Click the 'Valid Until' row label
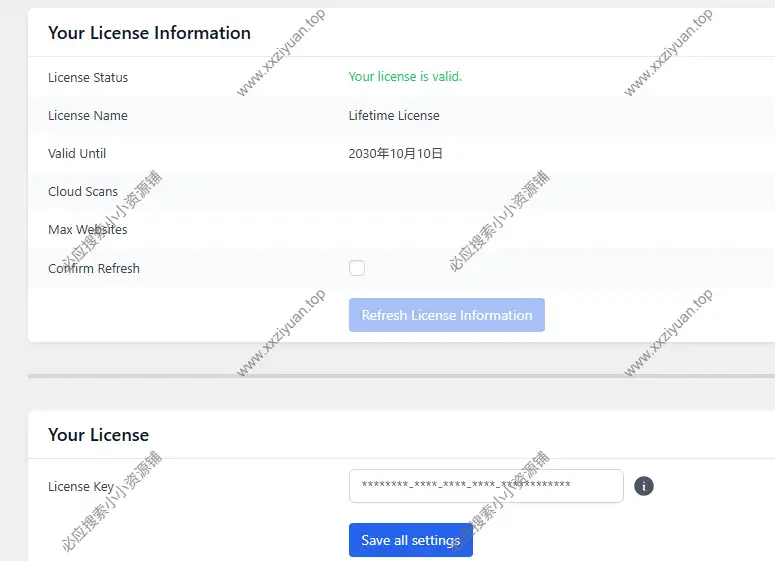Viewport: 775px width, 561px height. 77,153
